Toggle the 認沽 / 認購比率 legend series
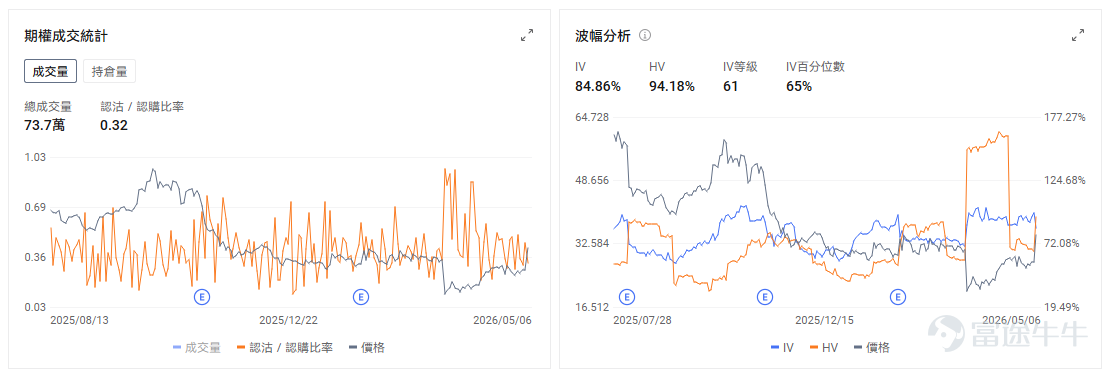Viewport: 1108px width, 370px height. [x=285, y=347]
